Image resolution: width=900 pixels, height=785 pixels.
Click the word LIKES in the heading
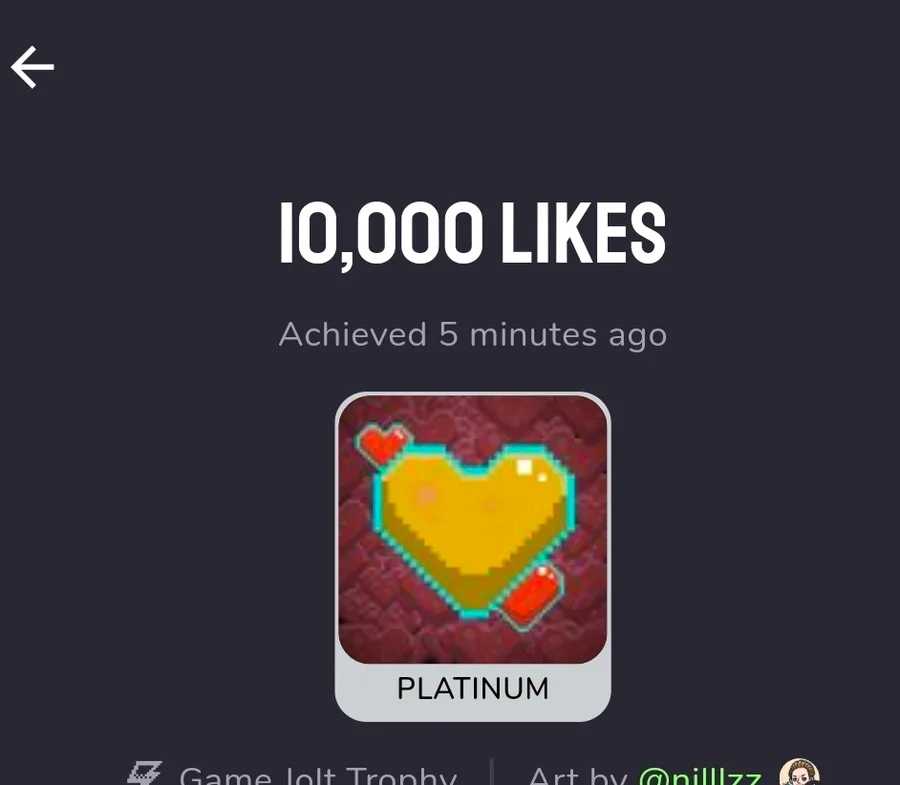[584, 232]
